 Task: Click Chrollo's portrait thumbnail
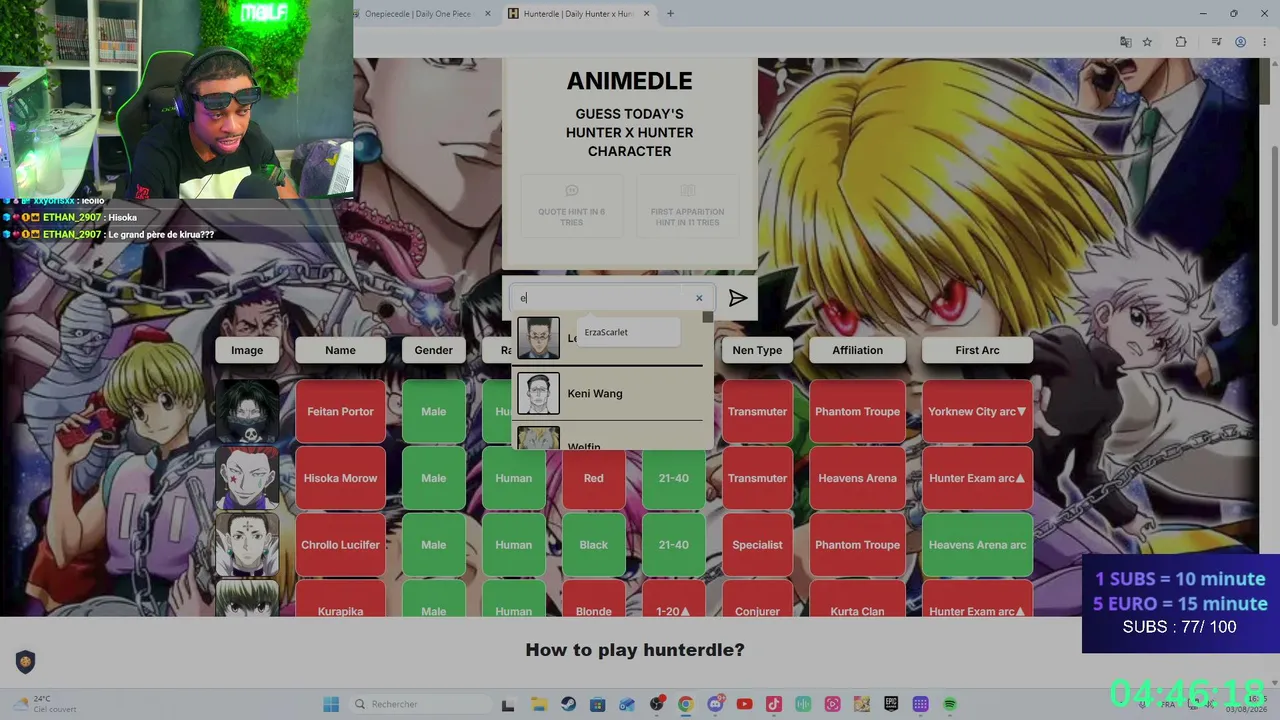tap(247, 545)
